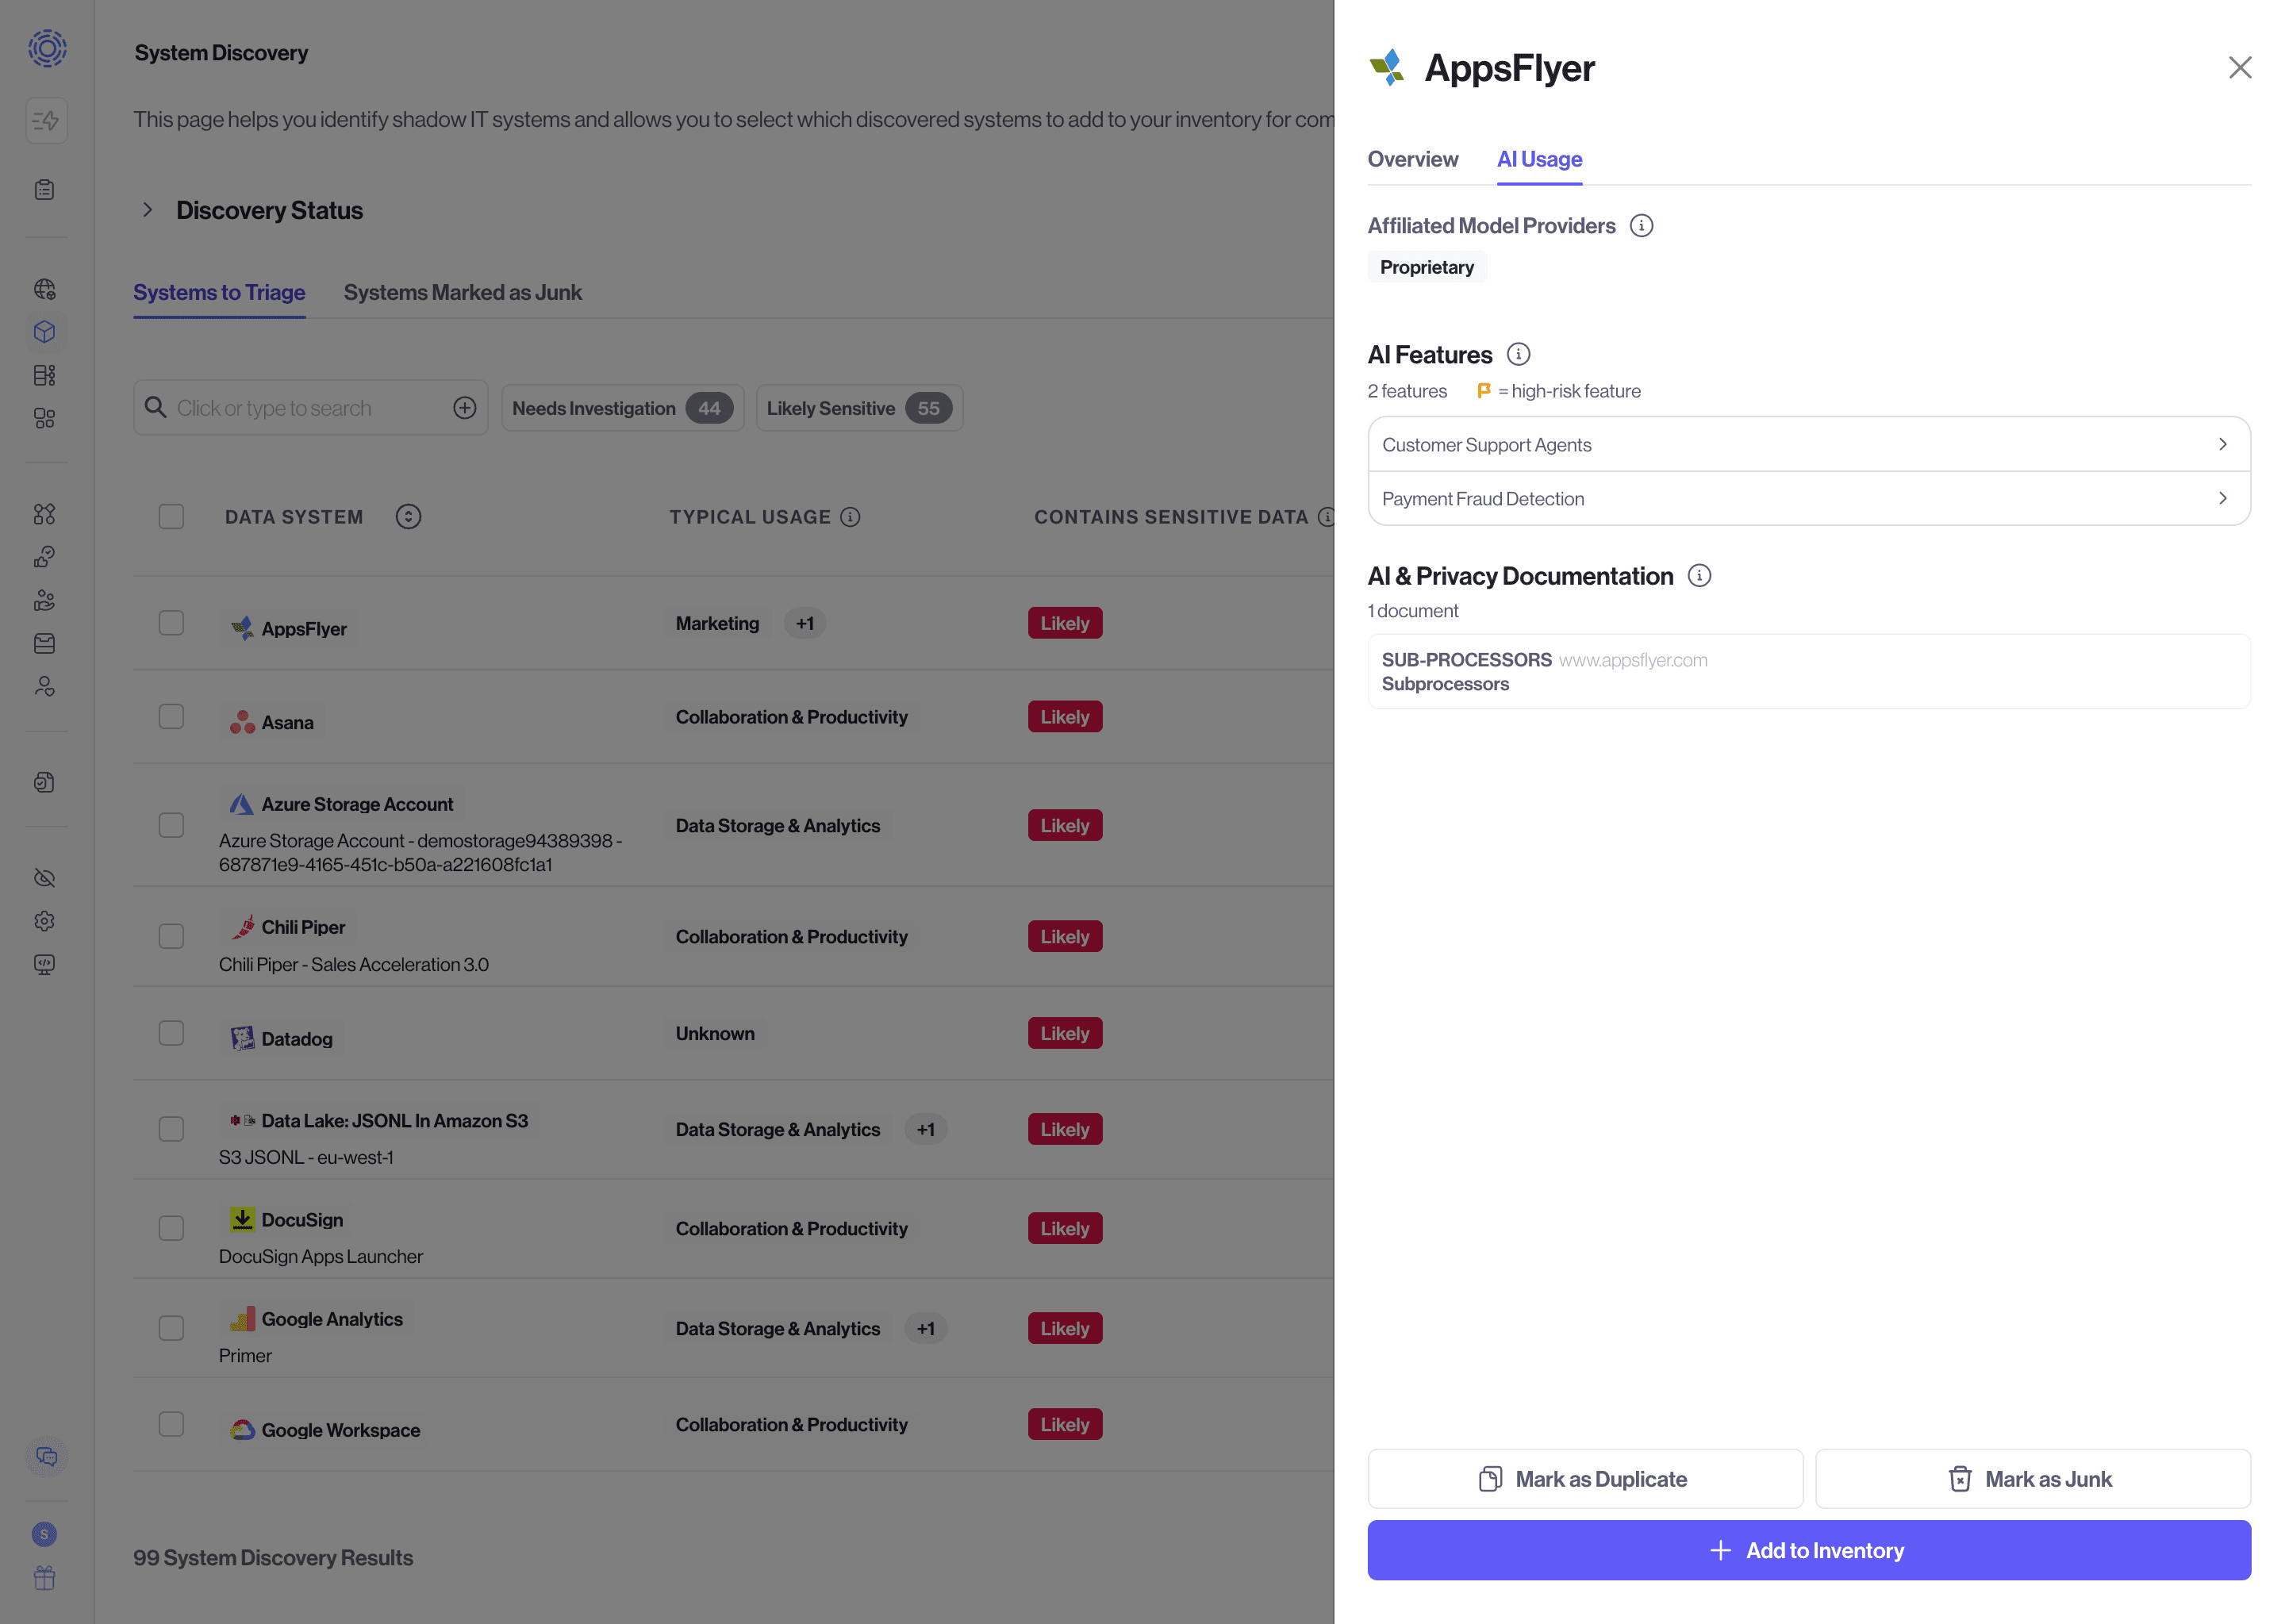Screen dimensions: 2285x1624
Task: Open the thumbs-up consent sidebar icon
Action: coord(45,557)
